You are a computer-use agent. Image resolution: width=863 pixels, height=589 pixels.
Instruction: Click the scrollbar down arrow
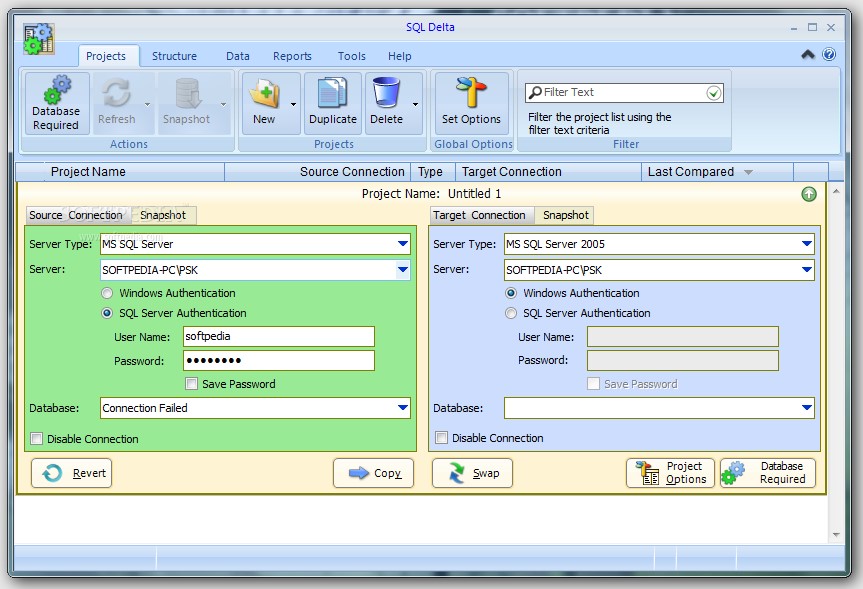(x=836, y=534)
